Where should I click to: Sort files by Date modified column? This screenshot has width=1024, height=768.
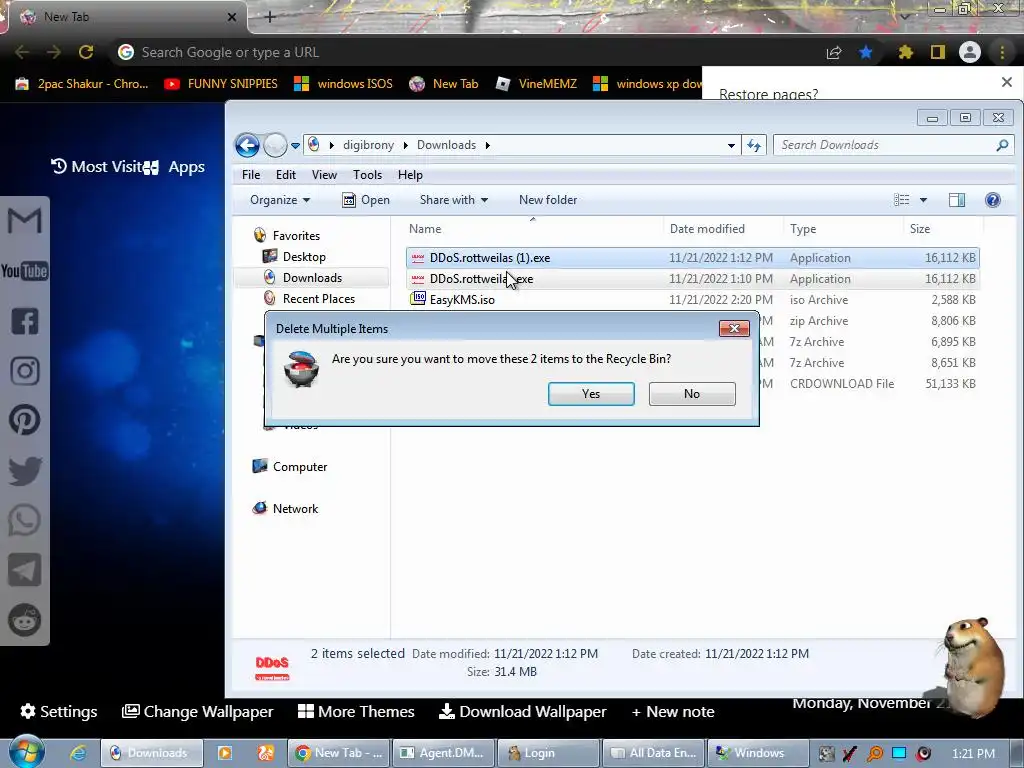tap(724, 229)
